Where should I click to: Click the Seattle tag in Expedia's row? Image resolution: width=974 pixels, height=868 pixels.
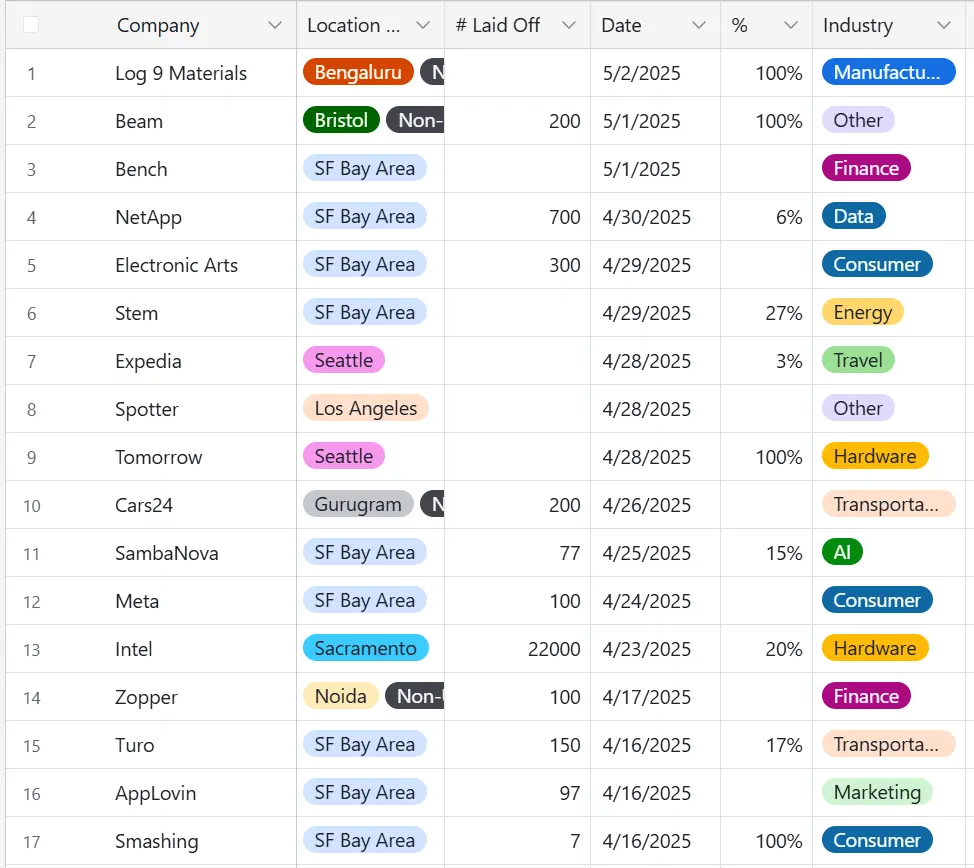[x=343, y=360]
